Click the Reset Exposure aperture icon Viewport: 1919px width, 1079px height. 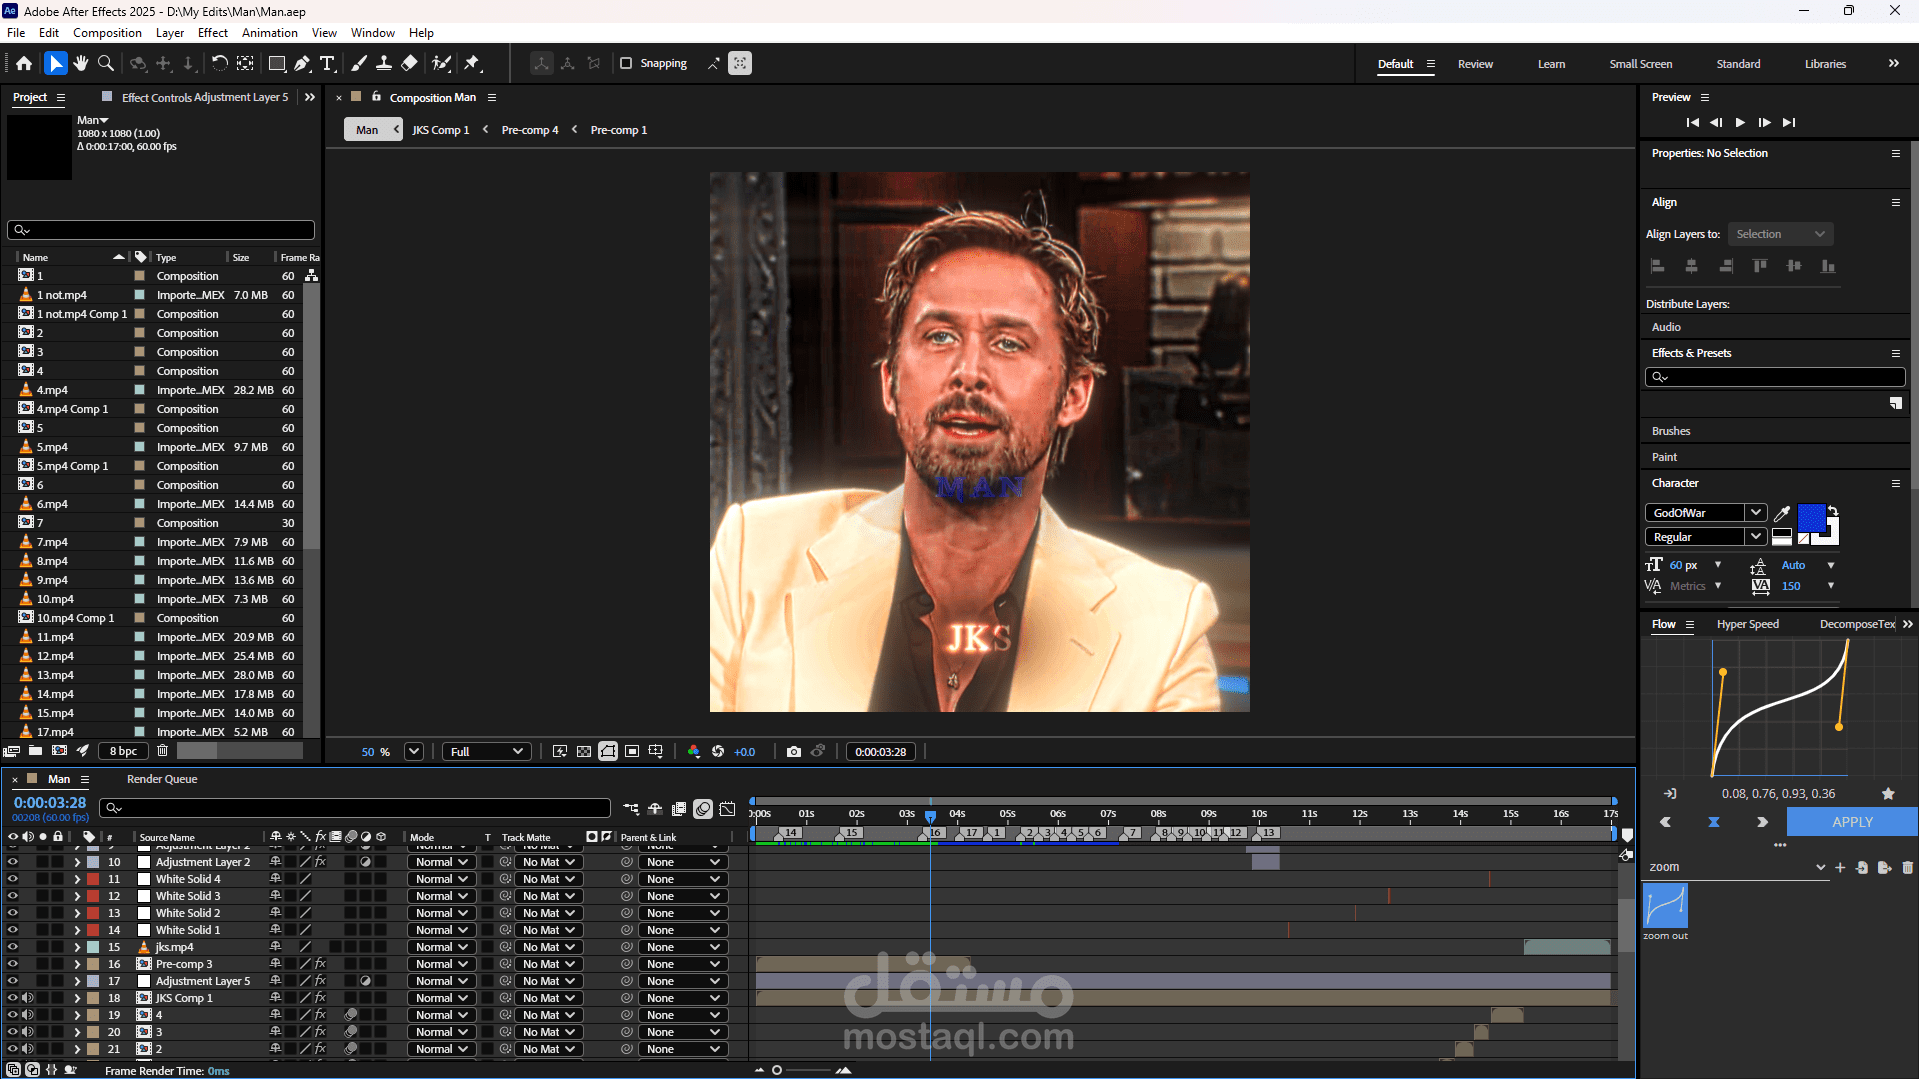pos(718,751)
